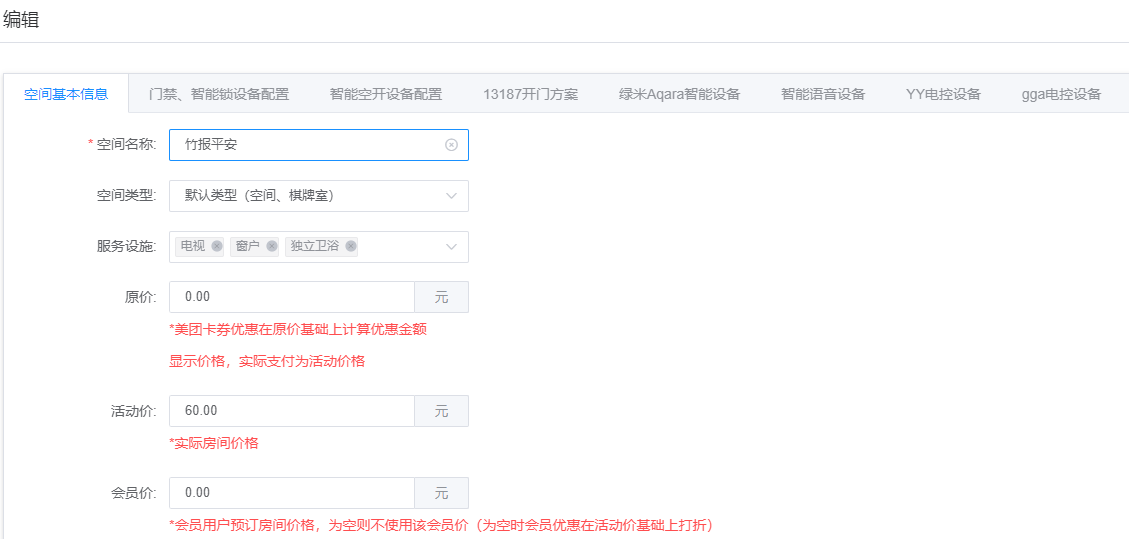
Task: Switch to the 智能语音设备 tab
Action: point(823,94)
